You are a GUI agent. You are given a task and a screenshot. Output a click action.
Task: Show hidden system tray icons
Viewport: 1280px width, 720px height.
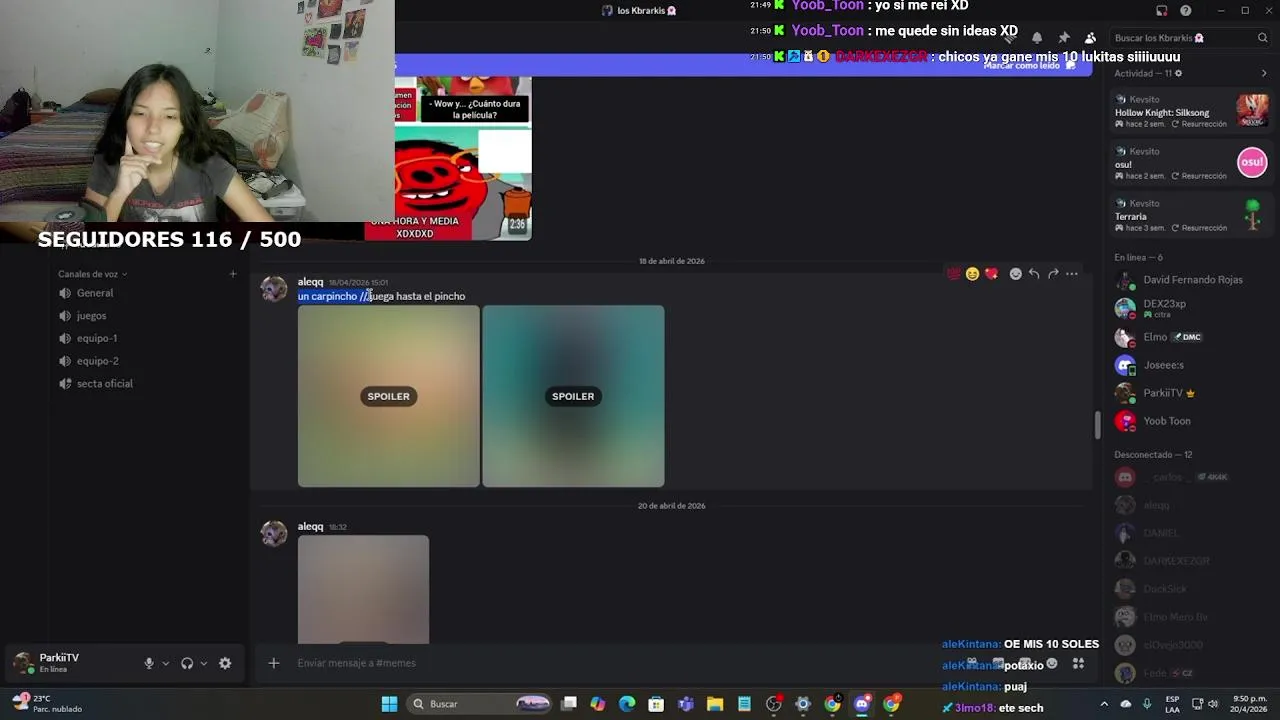1104,704
